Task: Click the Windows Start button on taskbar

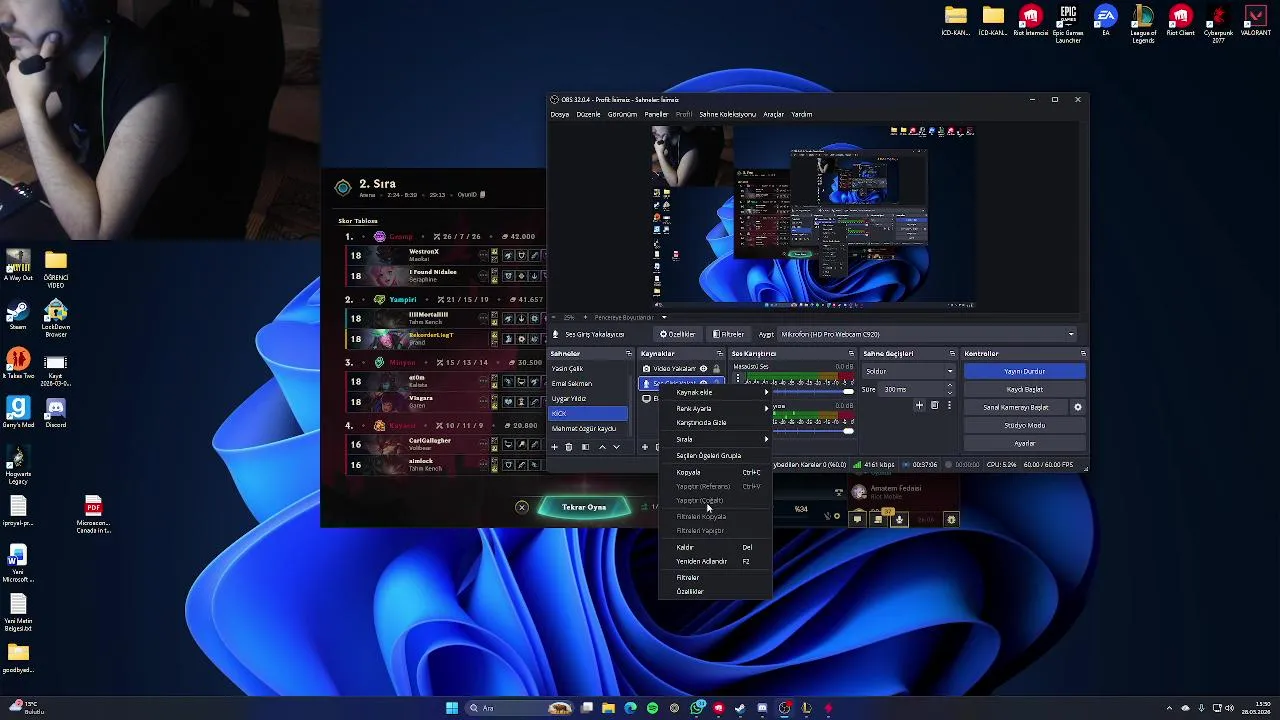Action: click(x=452, y=708)
